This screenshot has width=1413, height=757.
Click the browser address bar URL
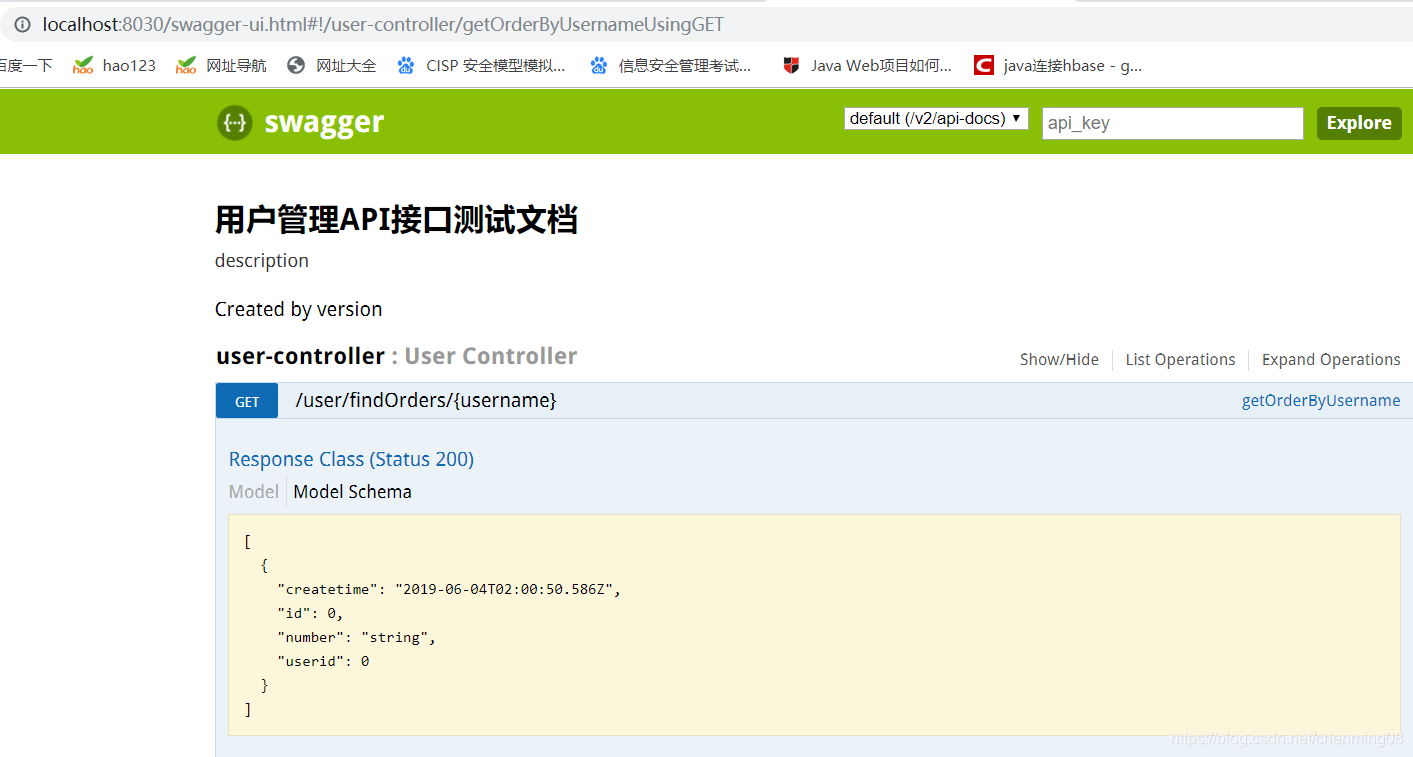[x=383, y=24]
